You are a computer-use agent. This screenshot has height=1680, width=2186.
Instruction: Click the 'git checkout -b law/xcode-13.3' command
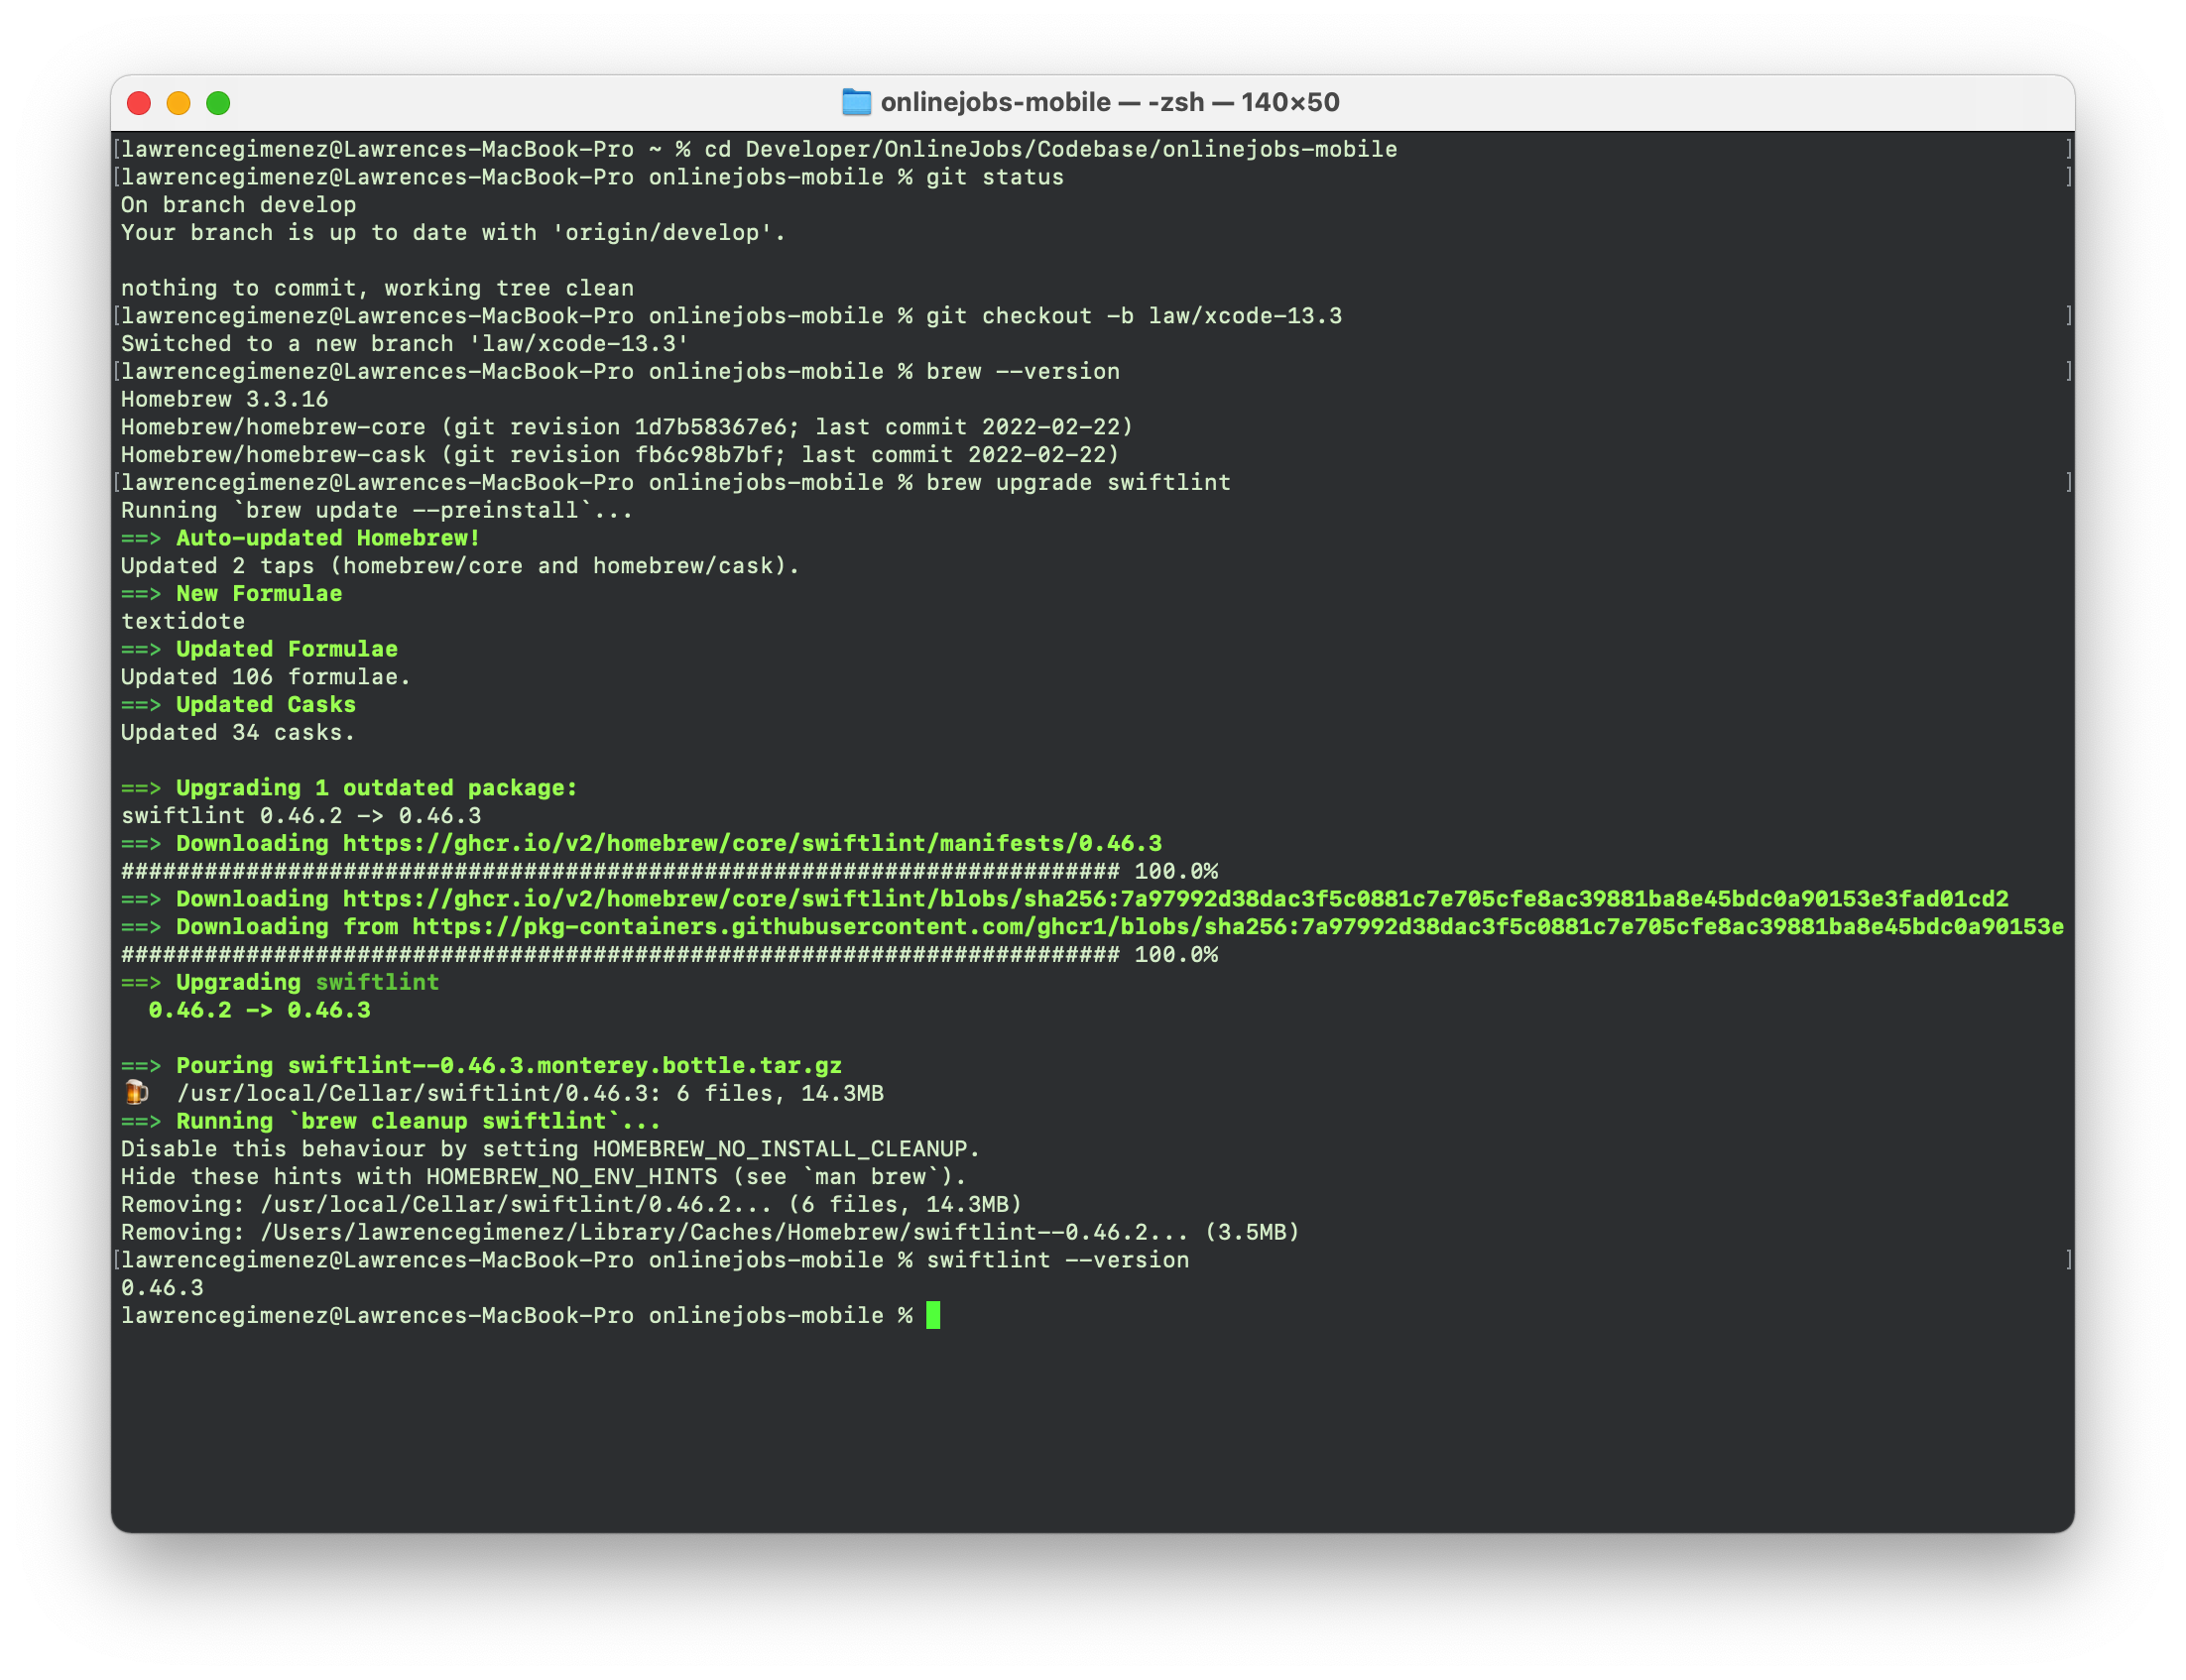coord(1134,316)
